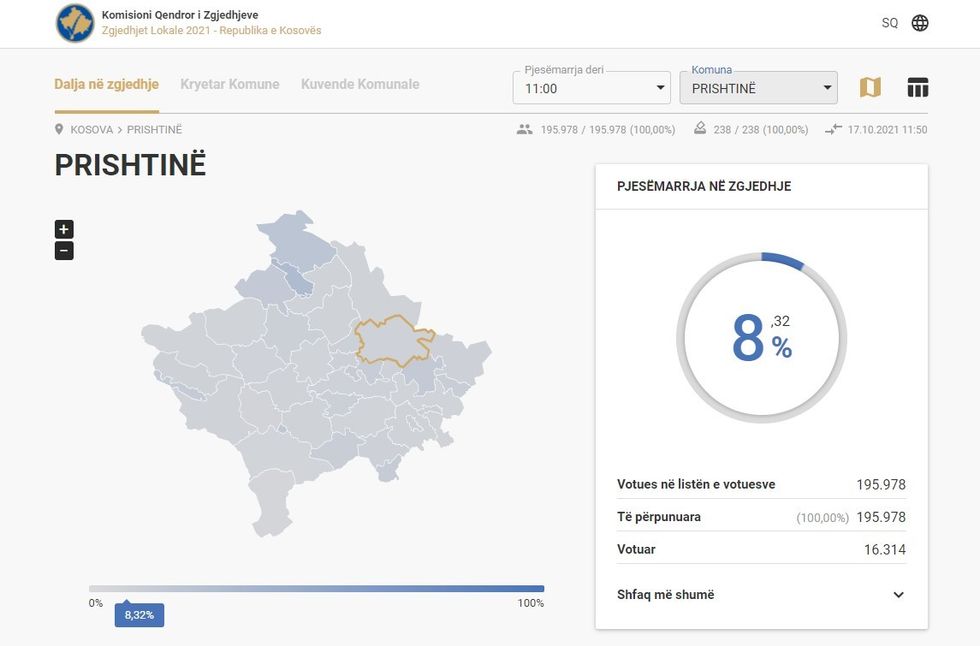Click the location pin breadcrumb icon
This screenshot has height=646, width=980.
(60, 130)
